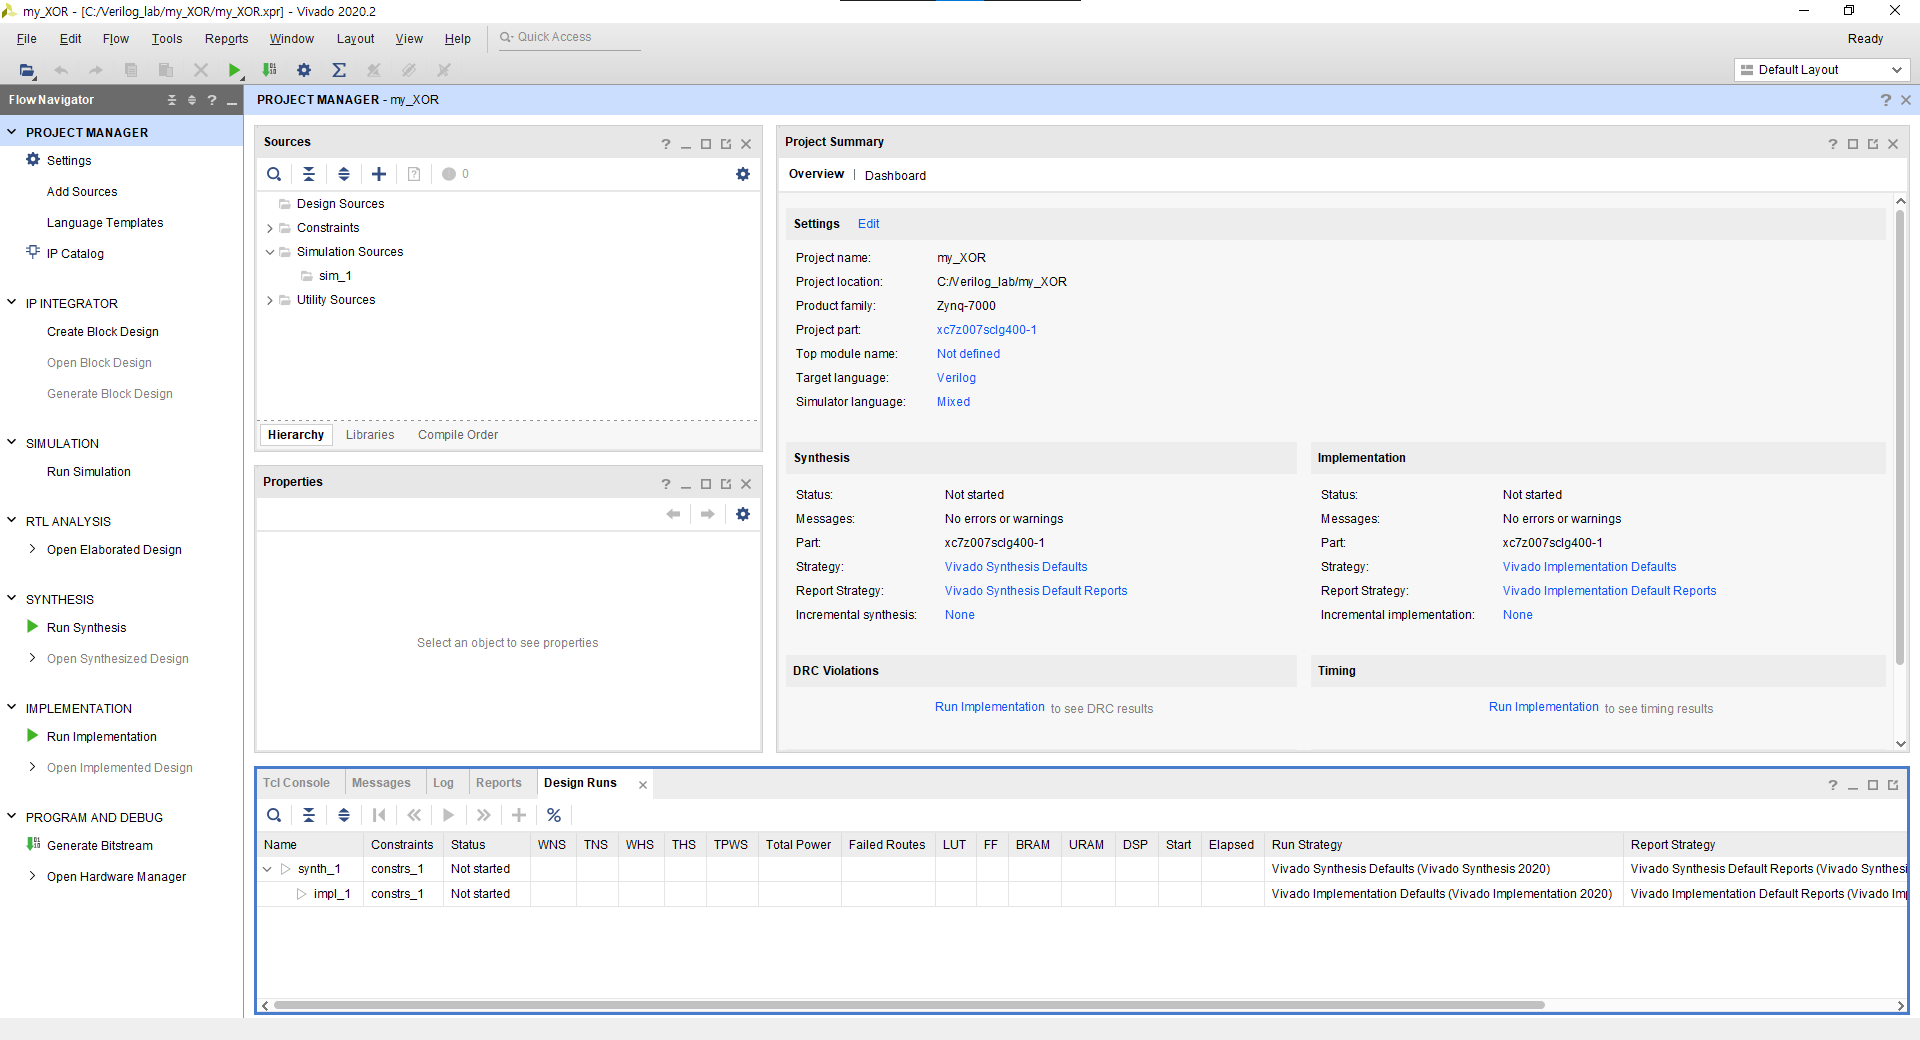Switch to the Tcl Console tab
The image size is (1920, 1040).
tap(296, 783)
